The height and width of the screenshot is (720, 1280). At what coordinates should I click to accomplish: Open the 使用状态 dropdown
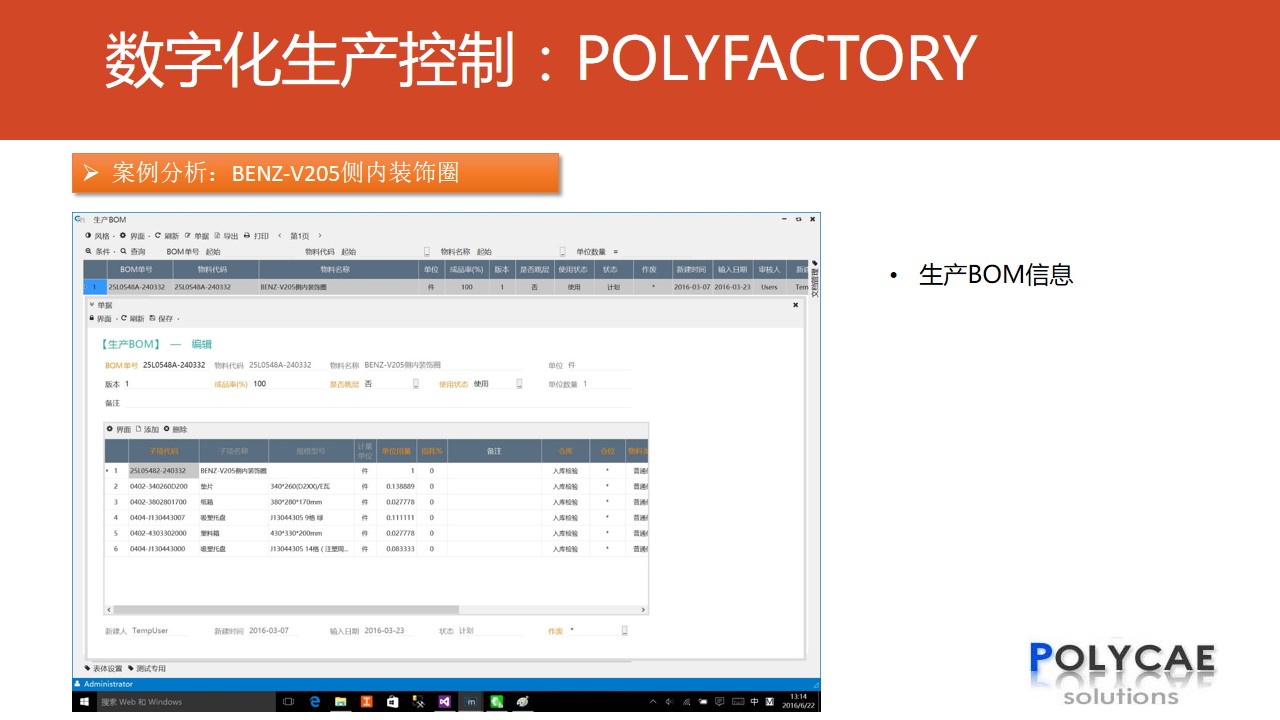(x=519, y=384)
